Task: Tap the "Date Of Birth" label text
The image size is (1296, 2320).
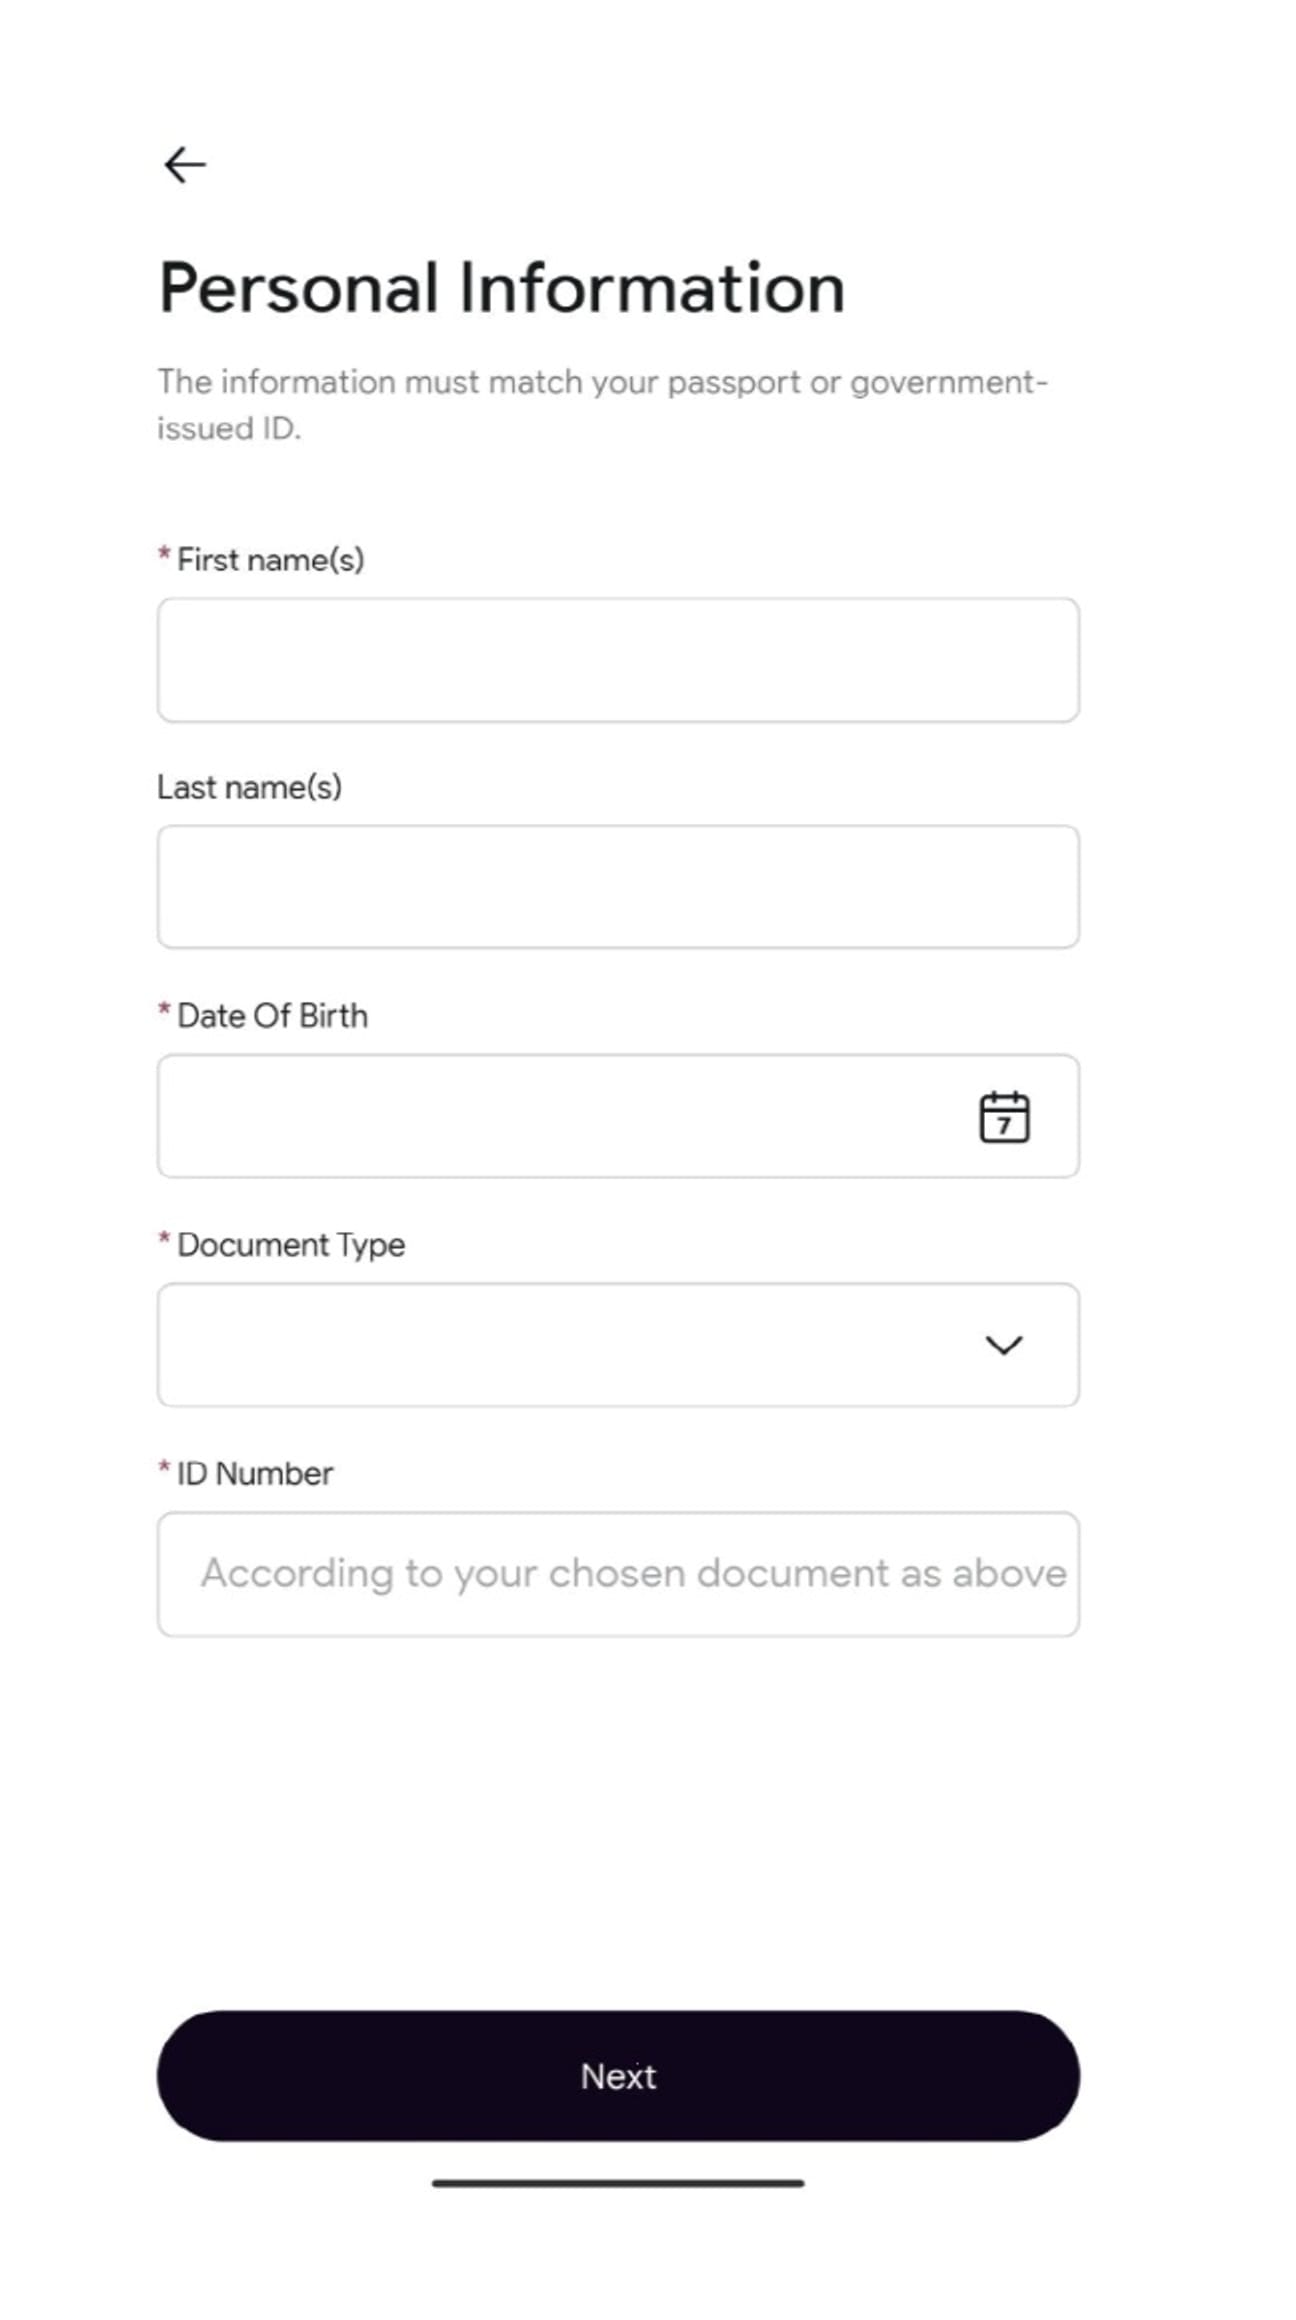Action: point(272,1016)
